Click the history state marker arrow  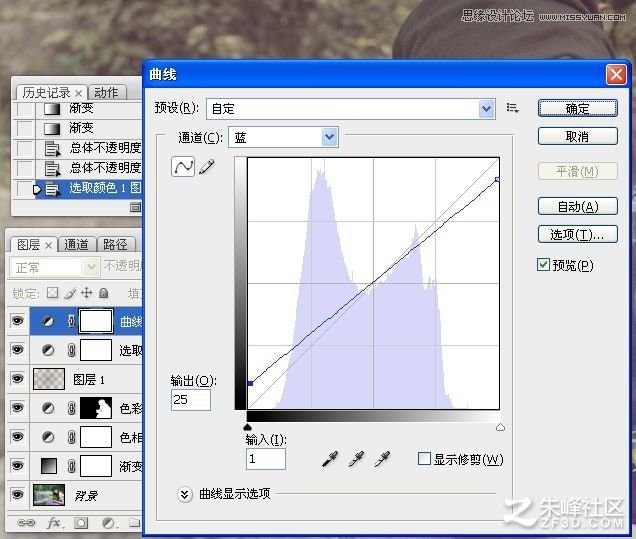(37, 189)
